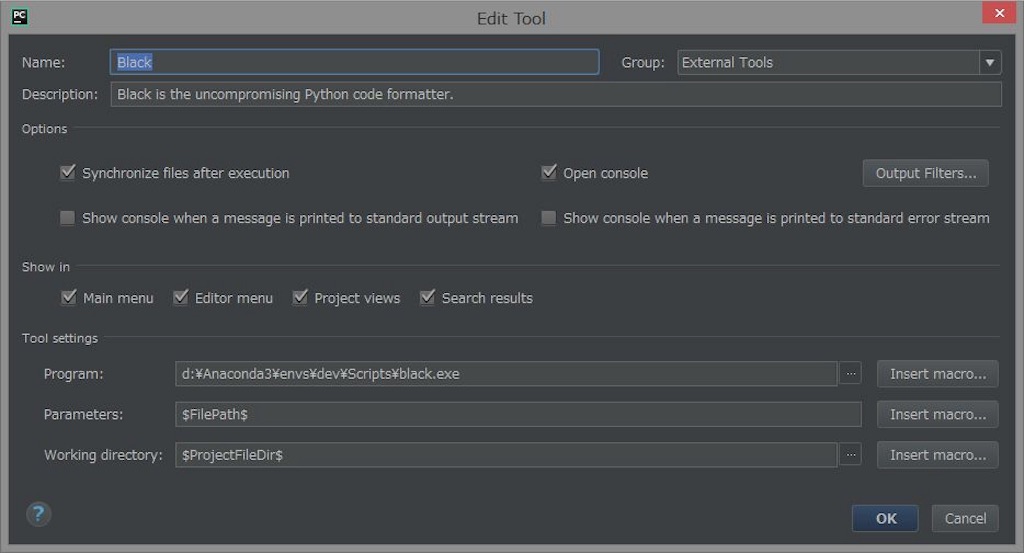Click the Parameters field with $FilePath$
The height and width of the screenshot is (553, 1024).
pos(518,414)
